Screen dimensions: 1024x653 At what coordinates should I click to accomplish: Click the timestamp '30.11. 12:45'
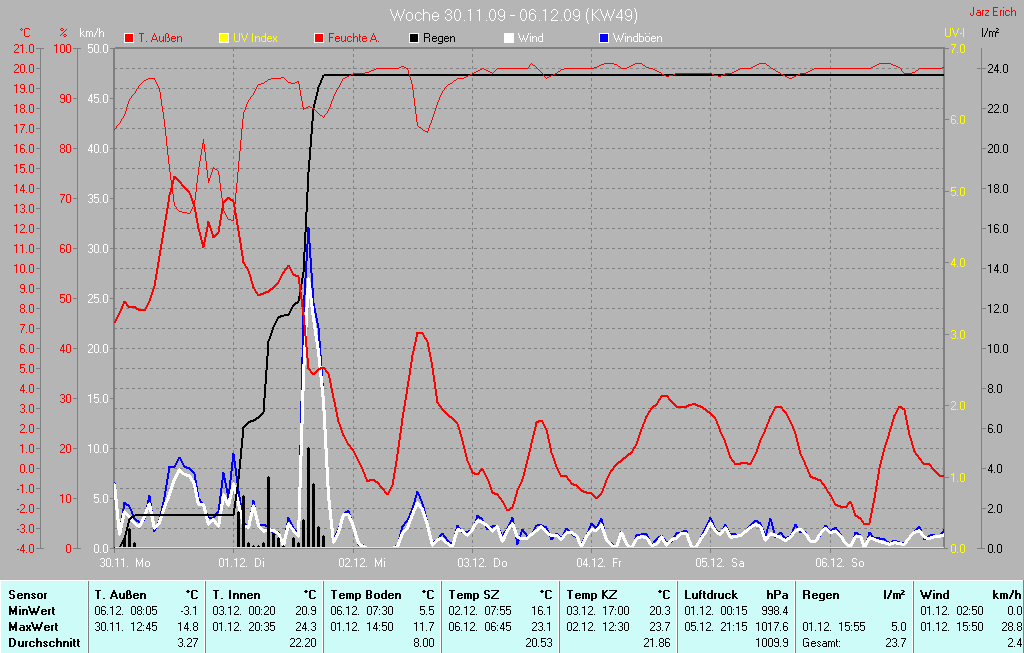(x=126, y=627)
